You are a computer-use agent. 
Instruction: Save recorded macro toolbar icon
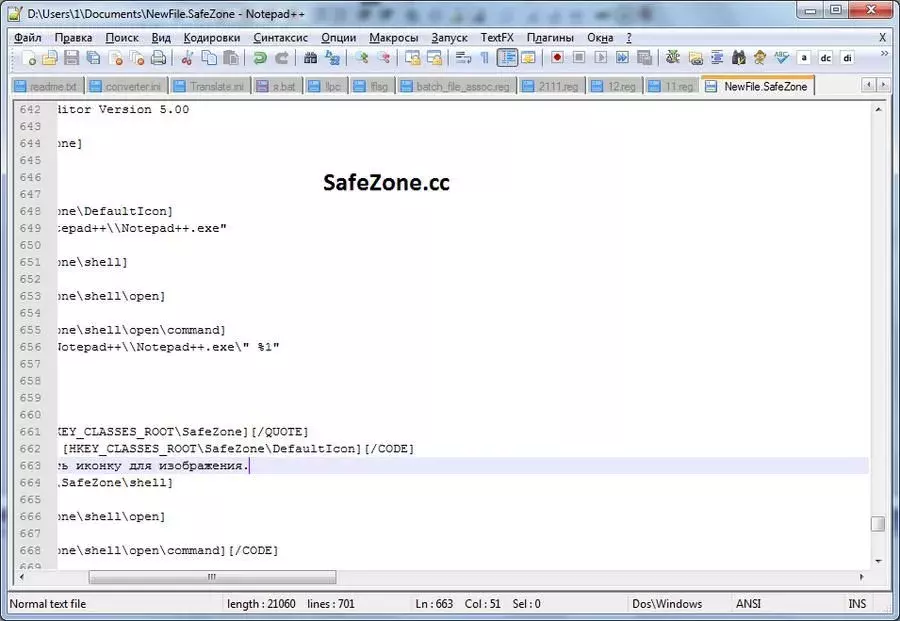[645, 58]
